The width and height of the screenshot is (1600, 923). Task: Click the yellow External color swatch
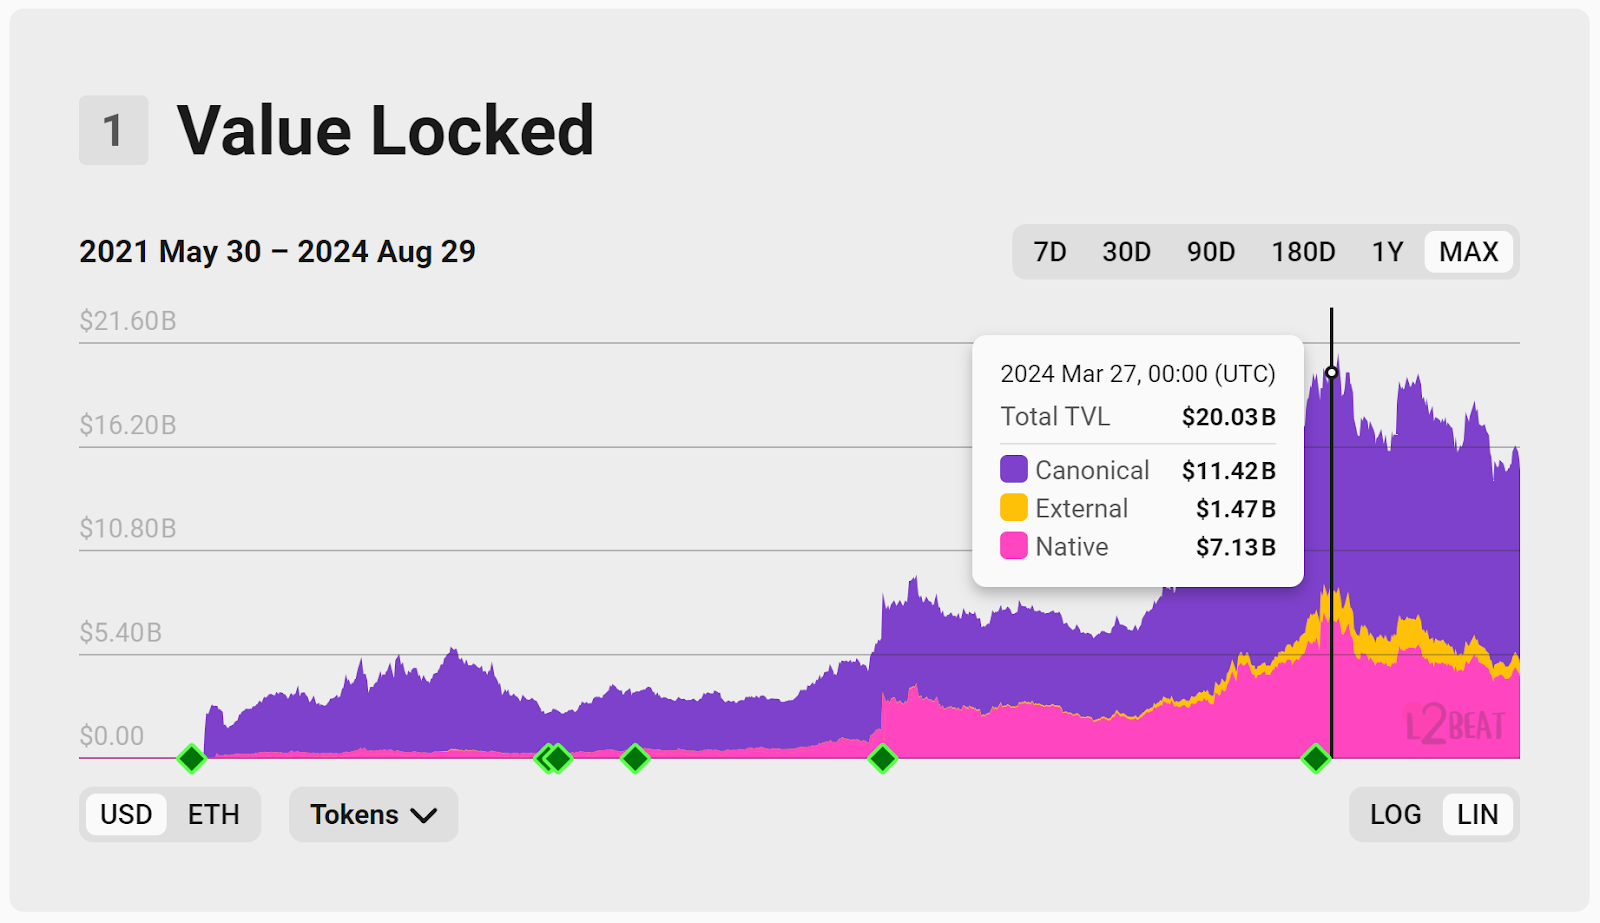1014,508
